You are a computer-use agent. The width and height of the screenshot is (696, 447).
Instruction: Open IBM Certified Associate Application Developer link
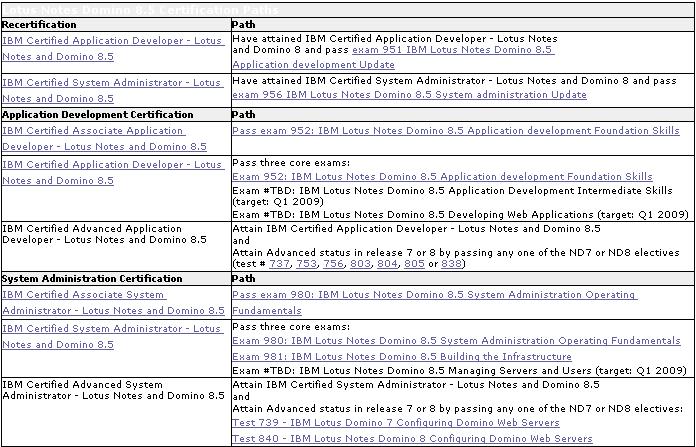pyautogui.click(x=104, y=138)
